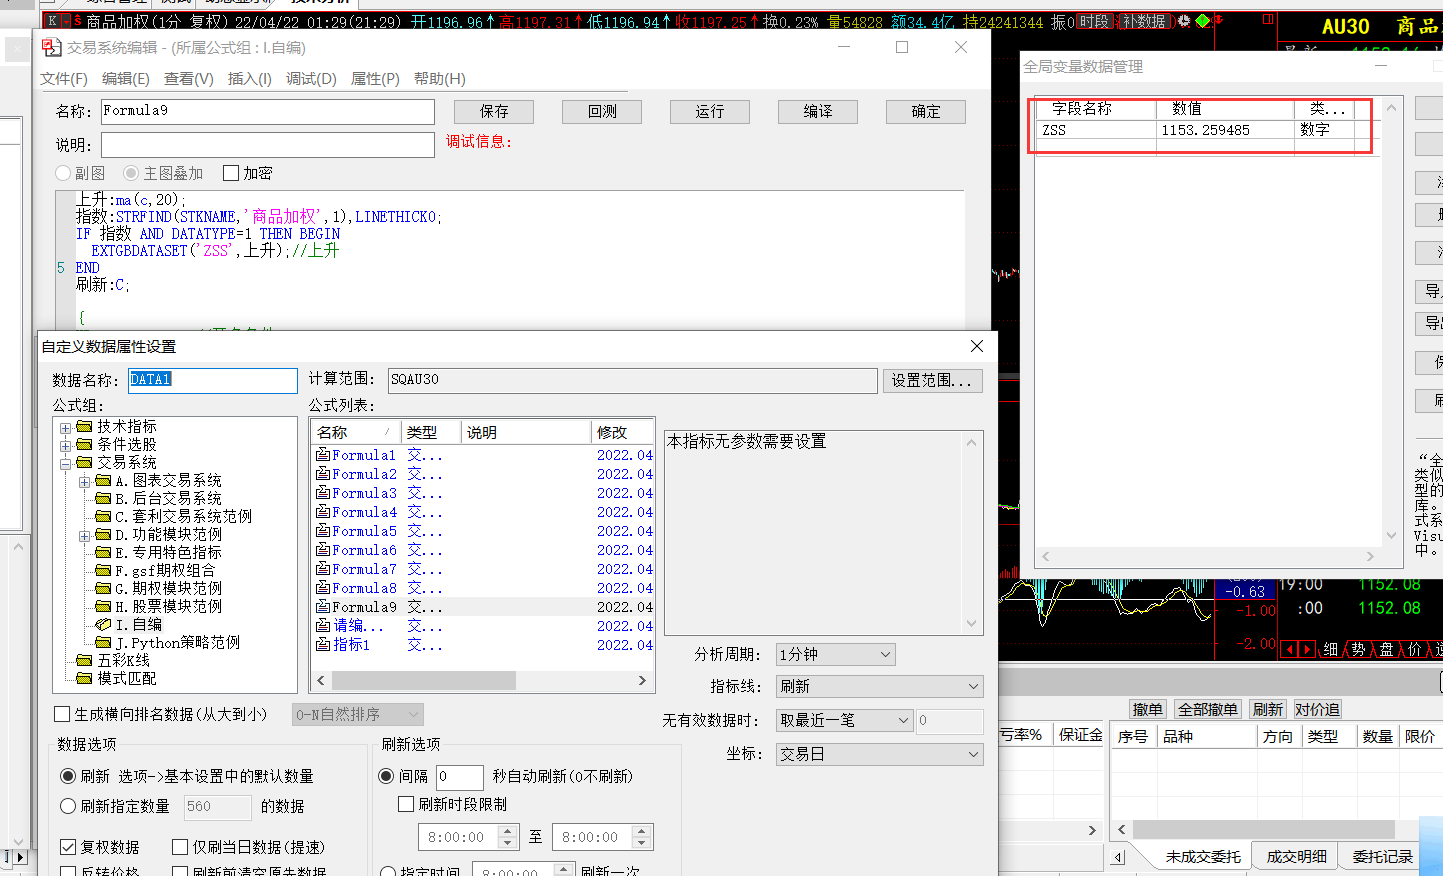Viewport: 1443px width, 876px height.
Task: Click the 说明 input field
Action: point(268,145)
